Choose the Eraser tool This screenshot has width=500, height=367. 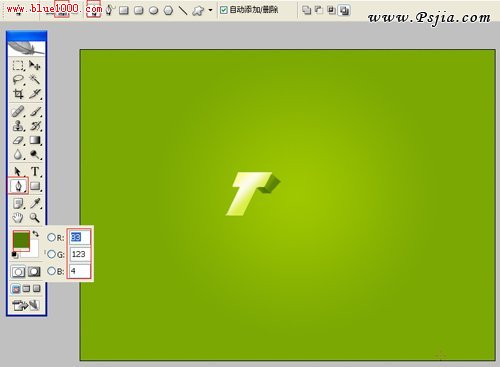pyautogui.click(x=18, y=140)
